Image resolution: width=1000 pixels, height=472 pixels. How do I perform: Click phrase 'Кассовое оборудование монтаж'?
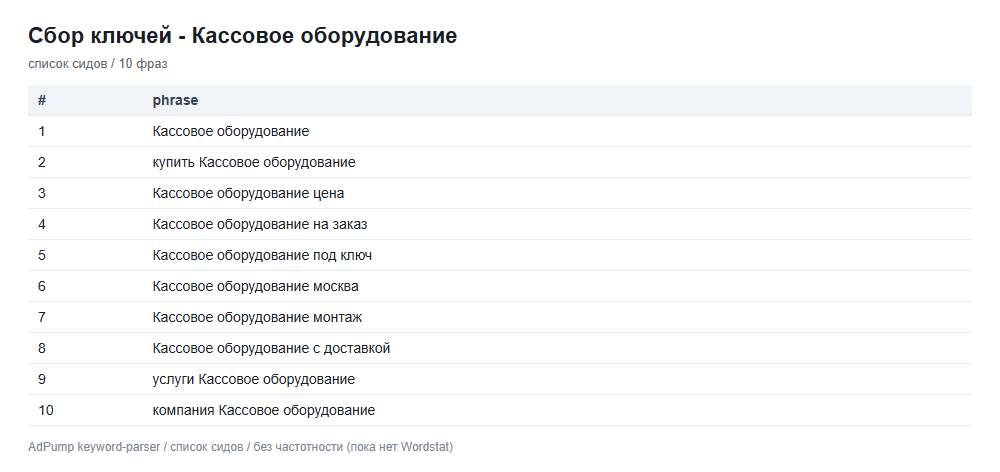pyautogui.click(x=258, y=318)
